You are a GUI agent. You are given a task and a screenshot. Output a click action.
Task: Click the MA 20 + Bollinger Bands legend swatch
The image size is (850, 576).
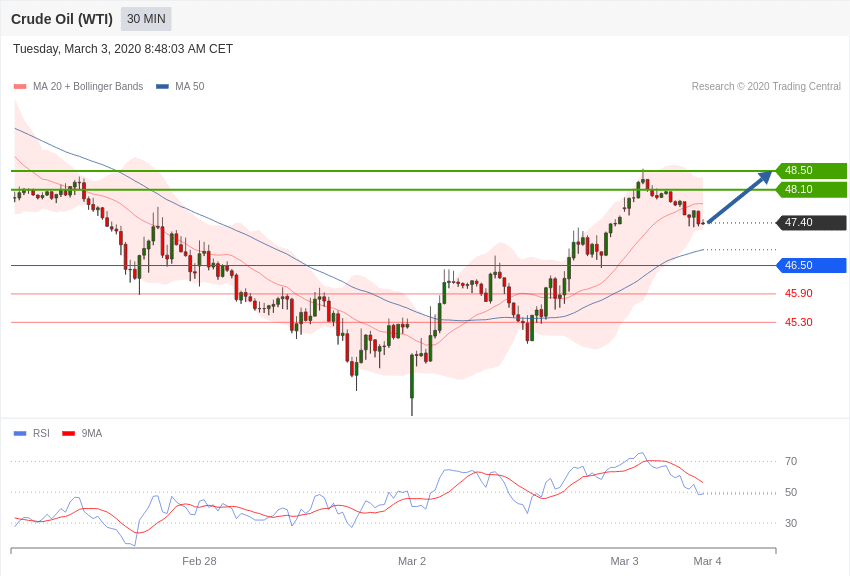20,86
